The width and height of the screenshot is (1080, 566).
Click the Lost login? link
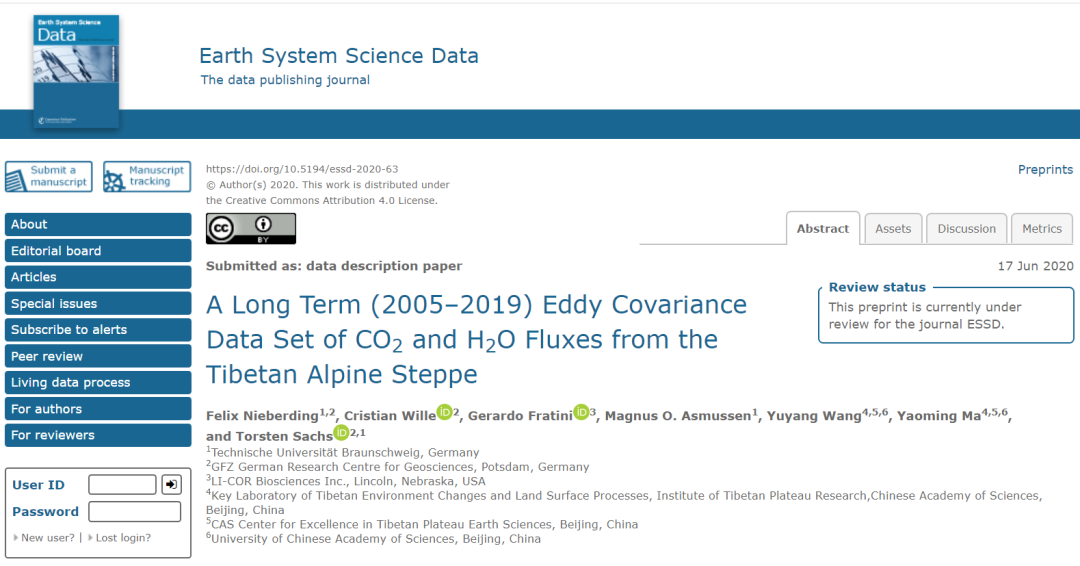[x=123, y=538]
